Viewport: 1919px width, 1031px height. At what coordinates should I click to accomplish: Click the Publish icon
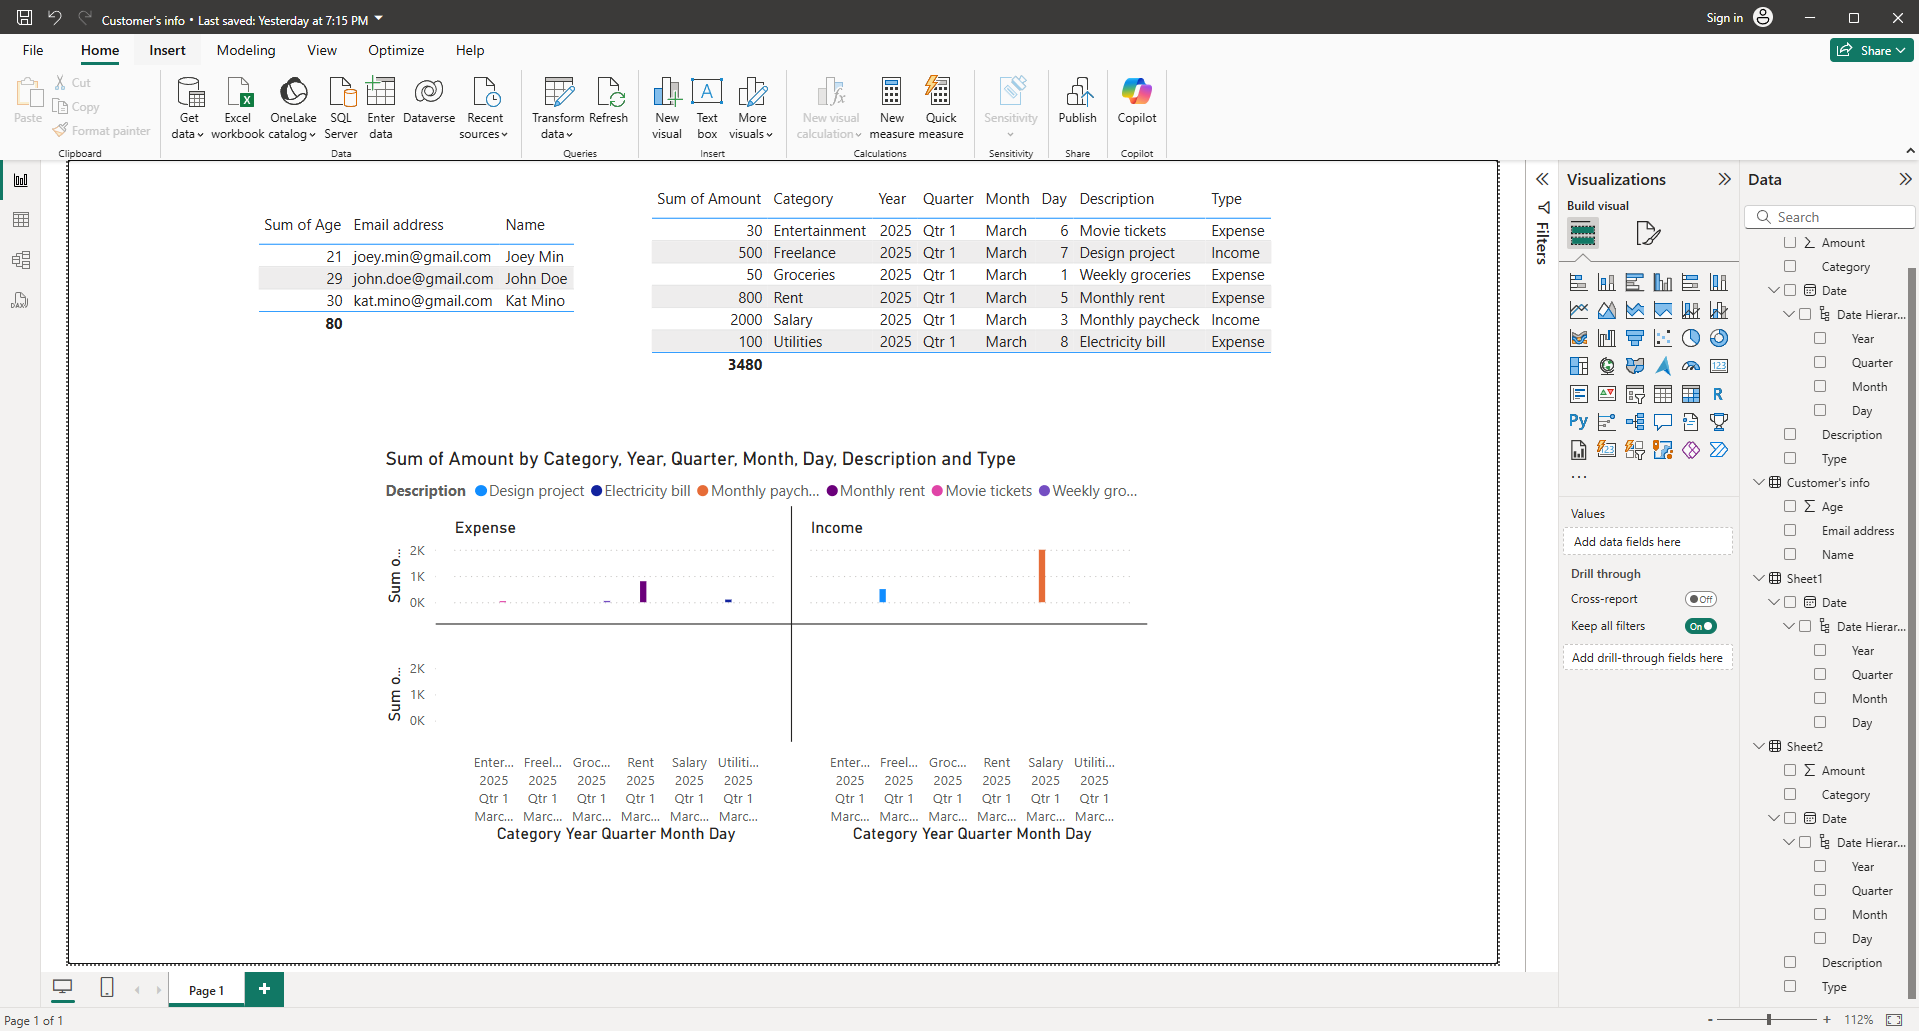[x=1077, y=93]
